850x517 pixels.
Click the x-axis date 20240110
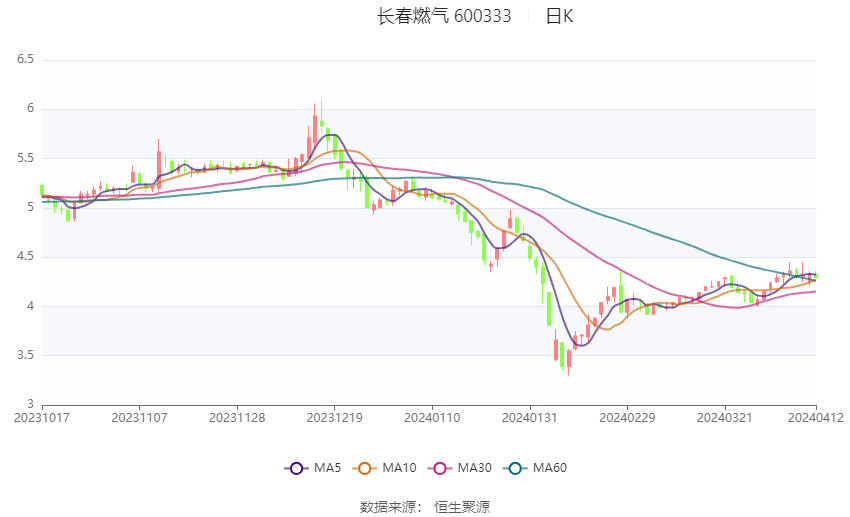click(x=432, y=418)
